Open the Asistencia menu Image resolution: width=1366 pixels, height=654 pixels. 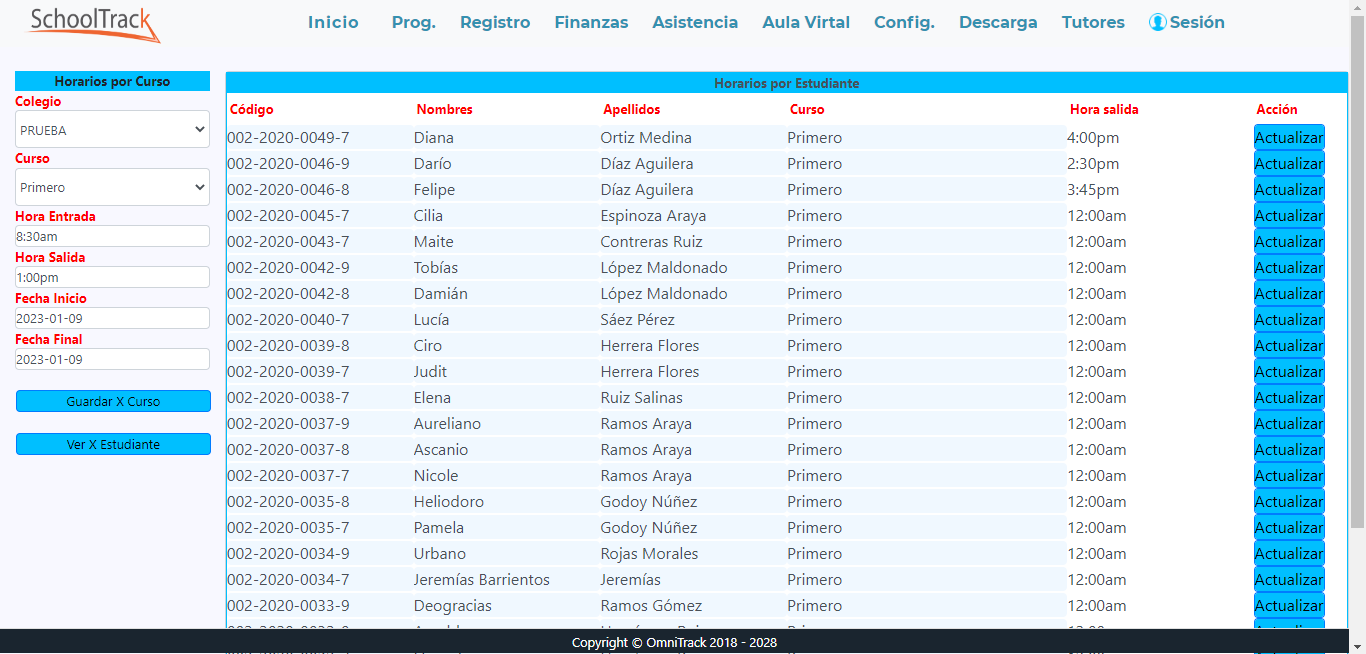(x=695, y=22)
